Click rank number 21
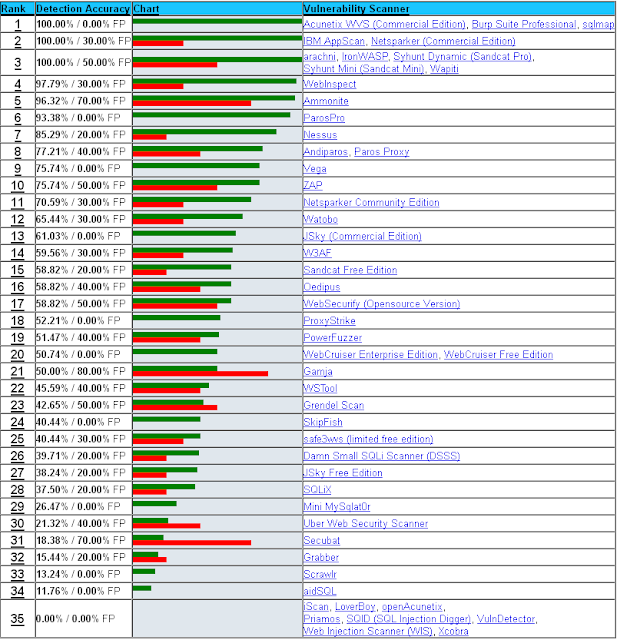This screenshot has height=640, width=617. point(18,372)
